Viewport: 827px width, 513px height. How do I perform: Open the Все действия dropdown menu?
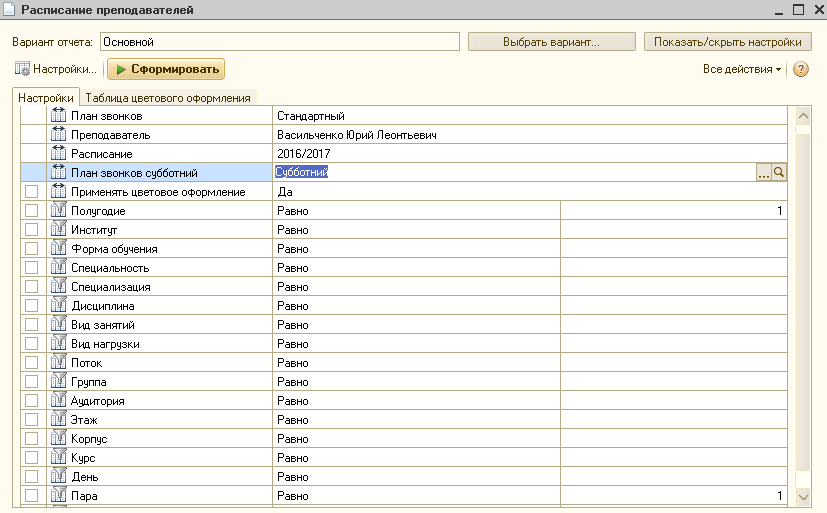coord(742,69)
